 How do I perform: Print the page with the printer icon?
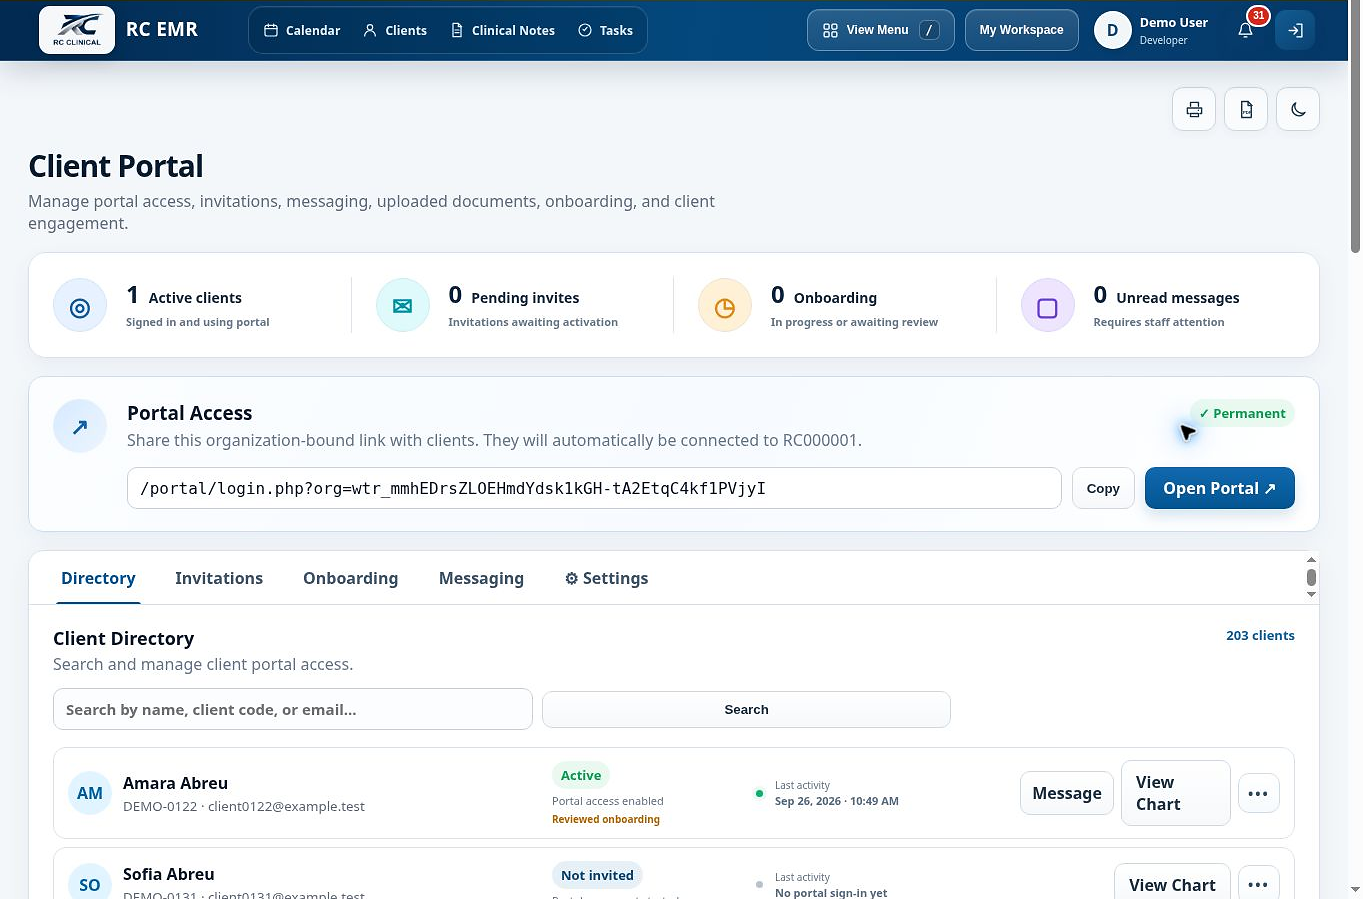point(1194,109)
